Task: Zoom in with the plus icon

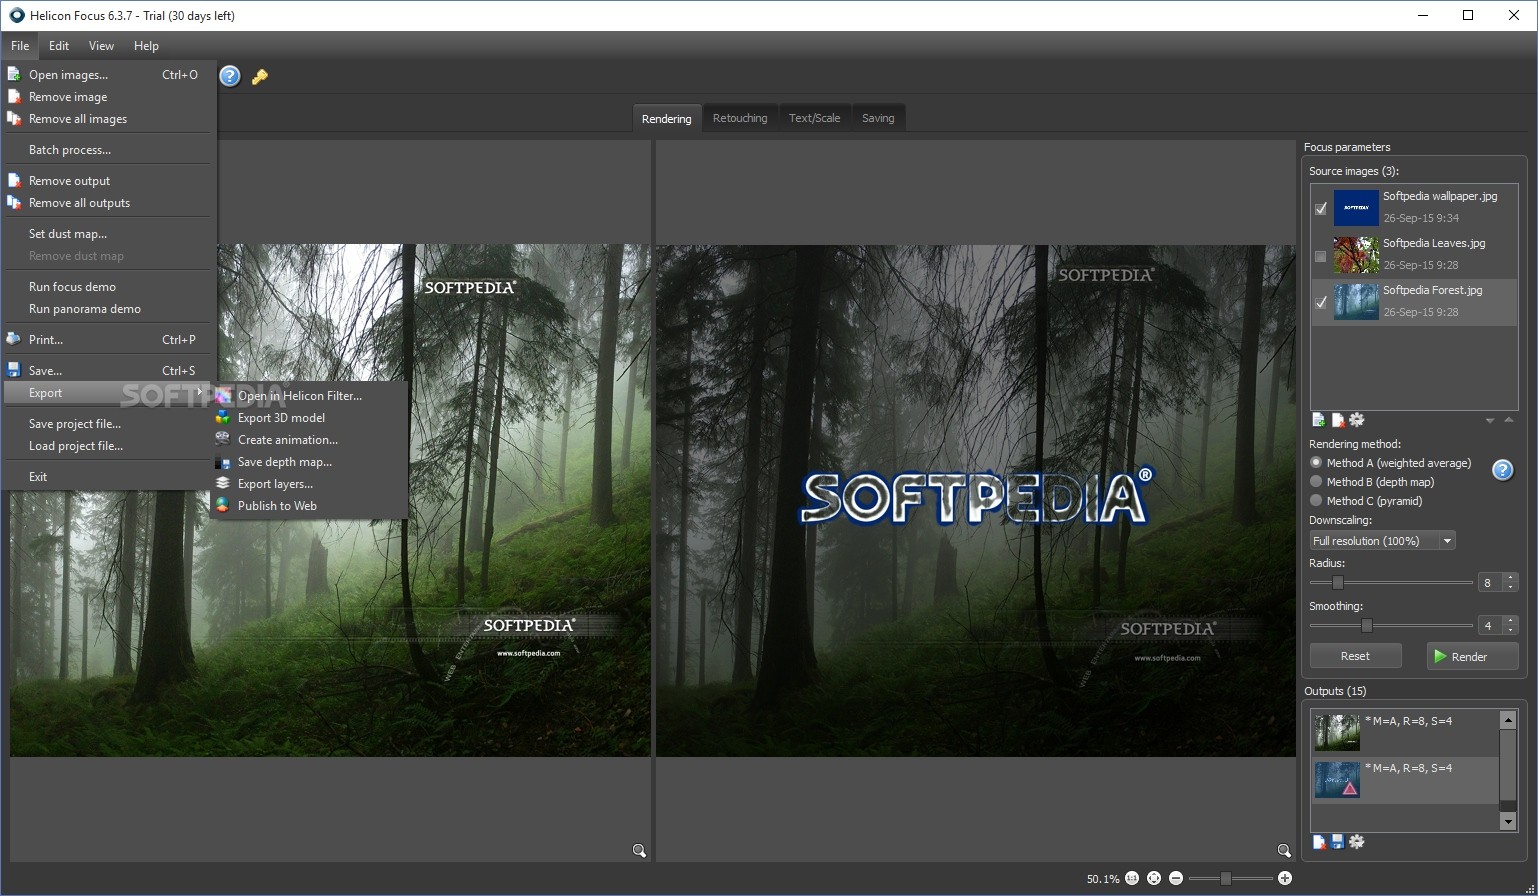Action: 1285,878
